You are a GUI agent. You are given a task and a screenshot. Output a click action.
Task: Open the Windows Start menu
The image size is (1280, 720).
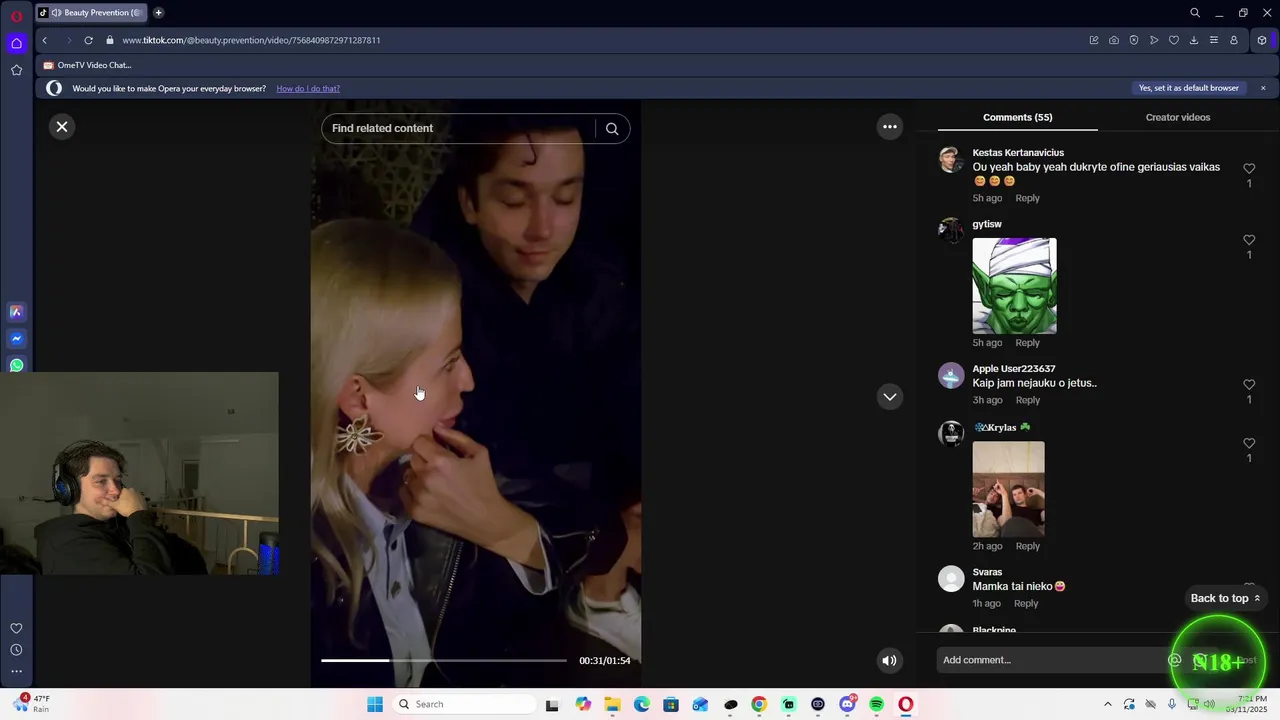[375, 704]
